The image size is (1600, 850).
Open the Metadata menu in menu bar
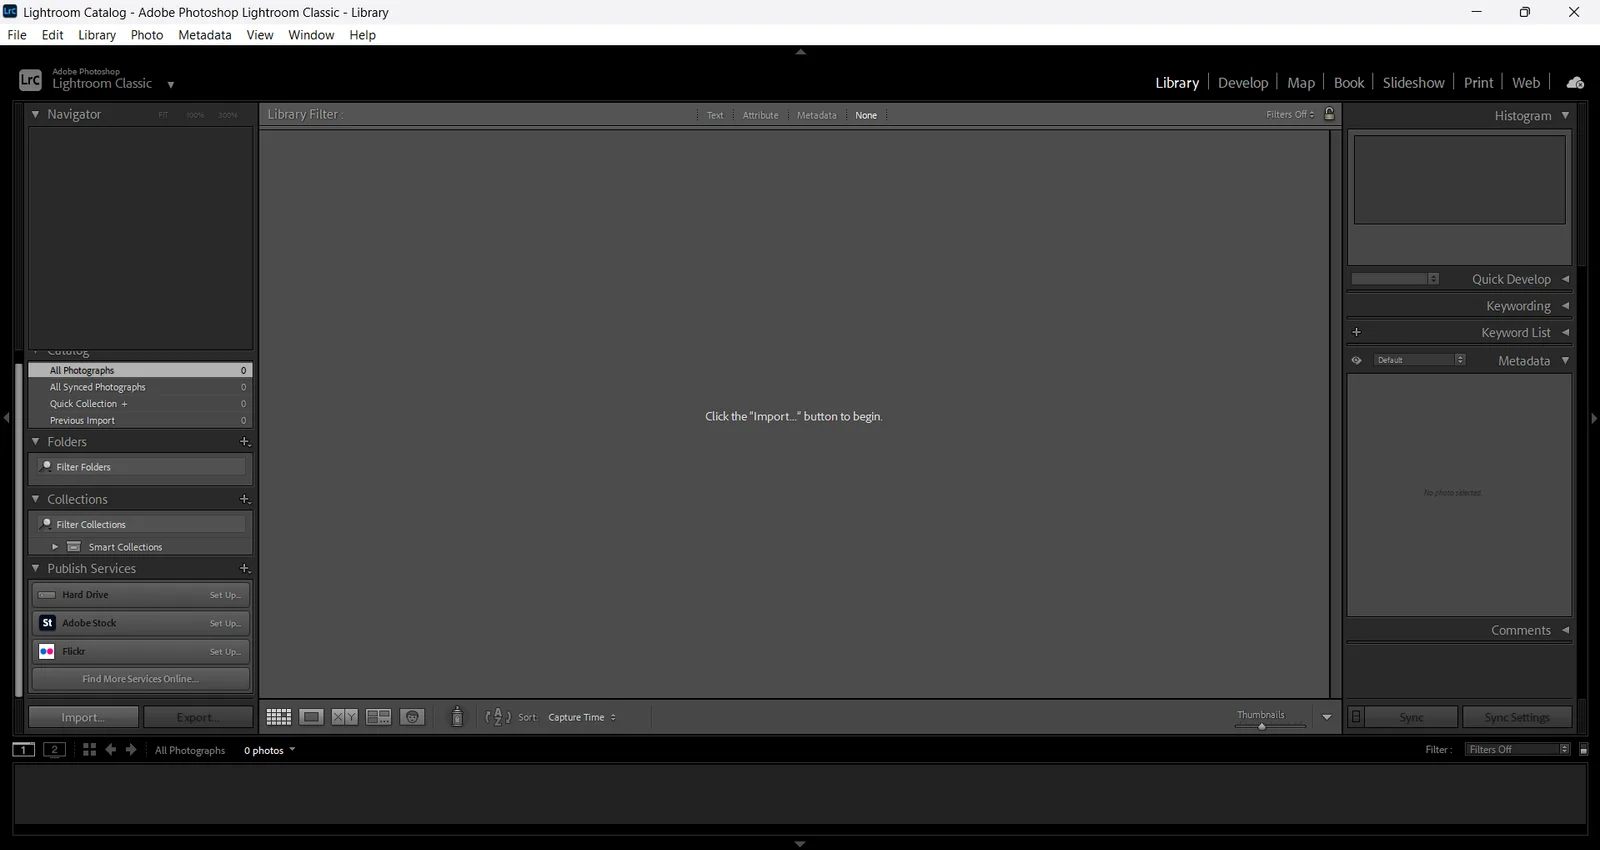(x=205, y=35)
